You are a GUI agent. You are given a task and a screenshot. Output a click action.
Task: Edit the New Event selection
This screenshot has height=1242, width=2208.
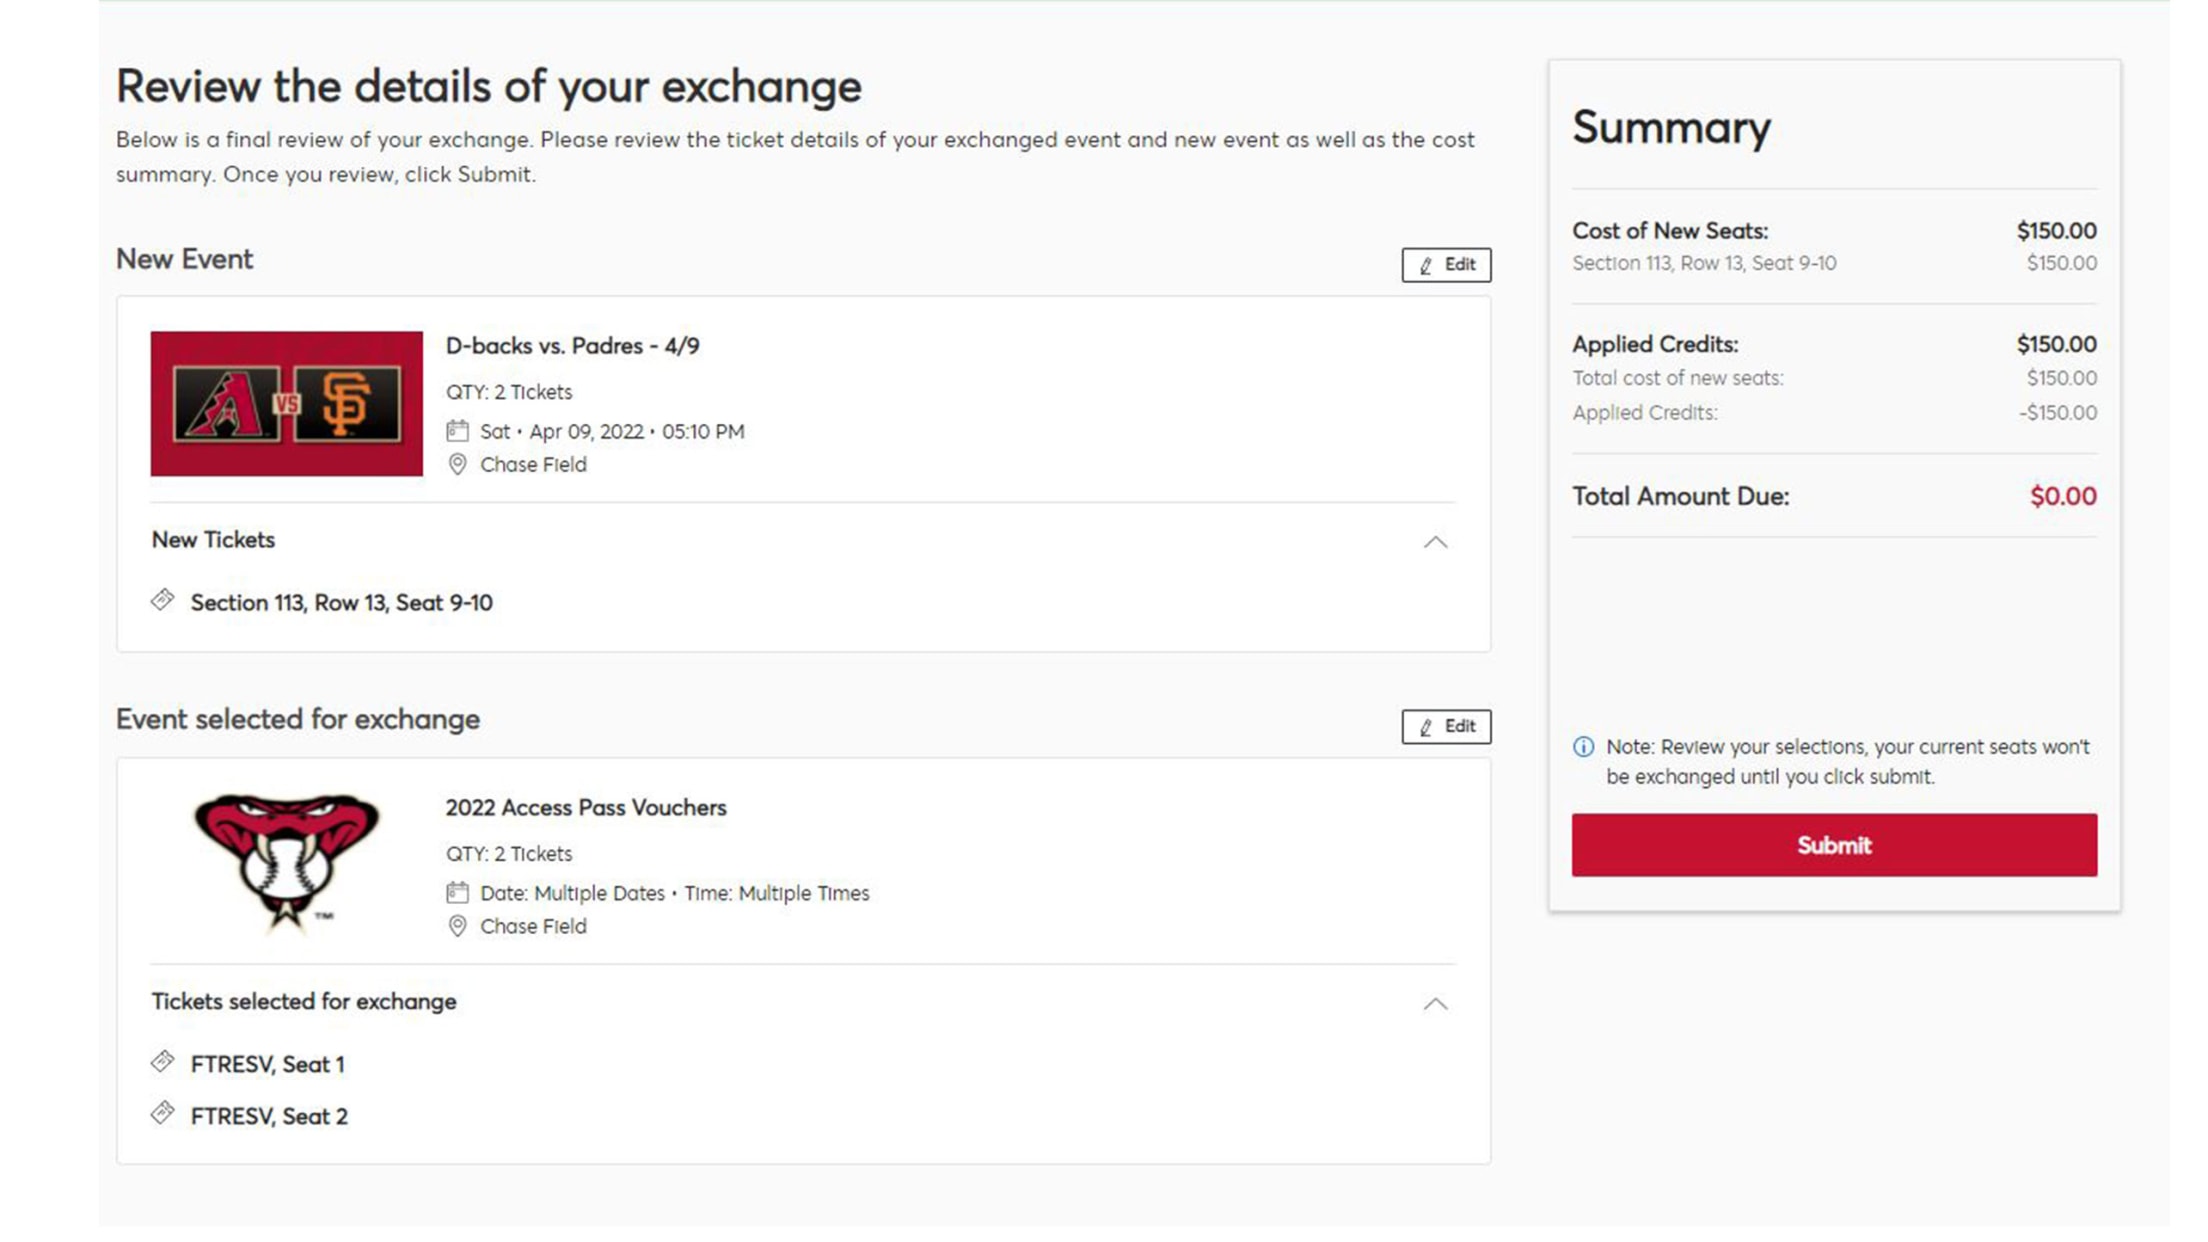1446,265
